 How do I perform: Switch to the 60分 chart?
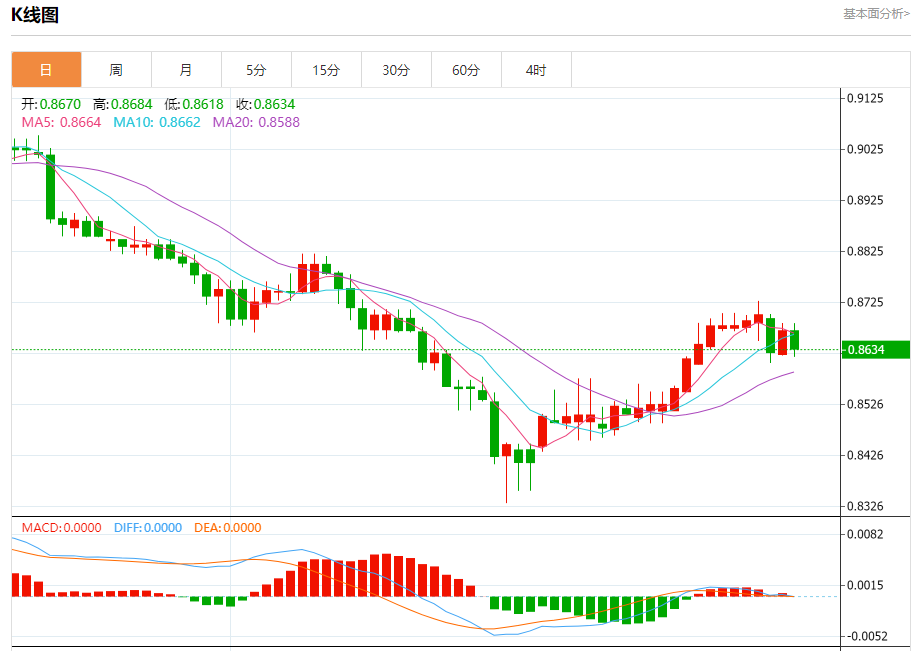[466, 70]
